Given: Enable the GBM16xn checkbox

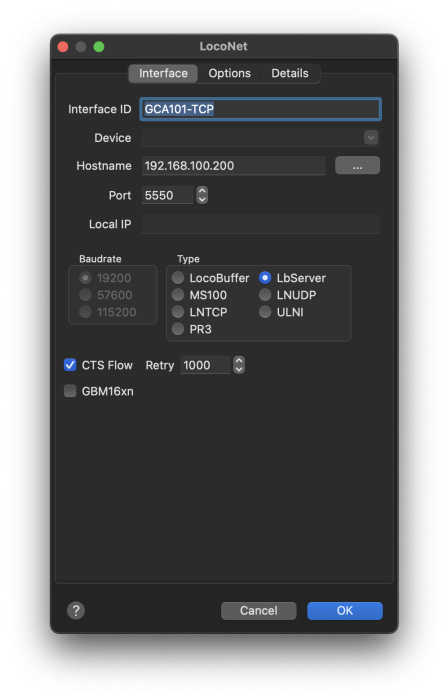Looking at the screenshot, I should point(70,391).
